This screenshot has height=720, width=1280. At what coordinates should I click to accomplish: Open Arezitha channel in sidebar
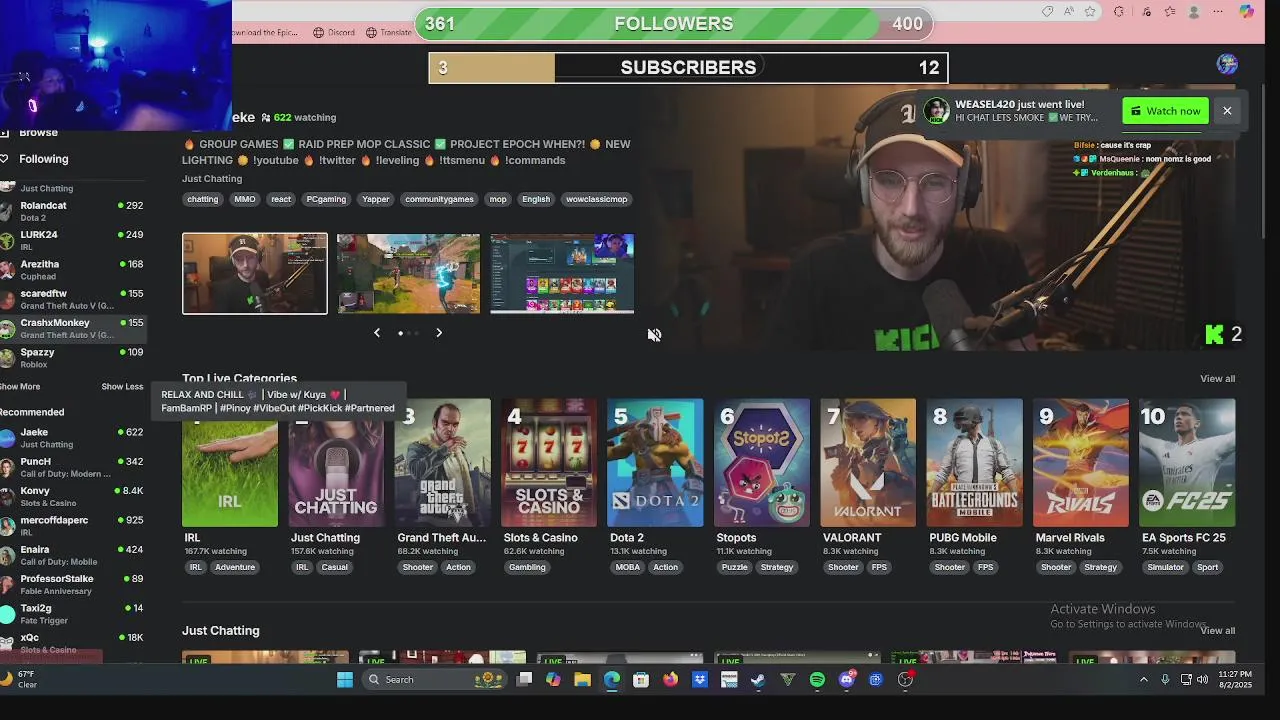[72, 270]
